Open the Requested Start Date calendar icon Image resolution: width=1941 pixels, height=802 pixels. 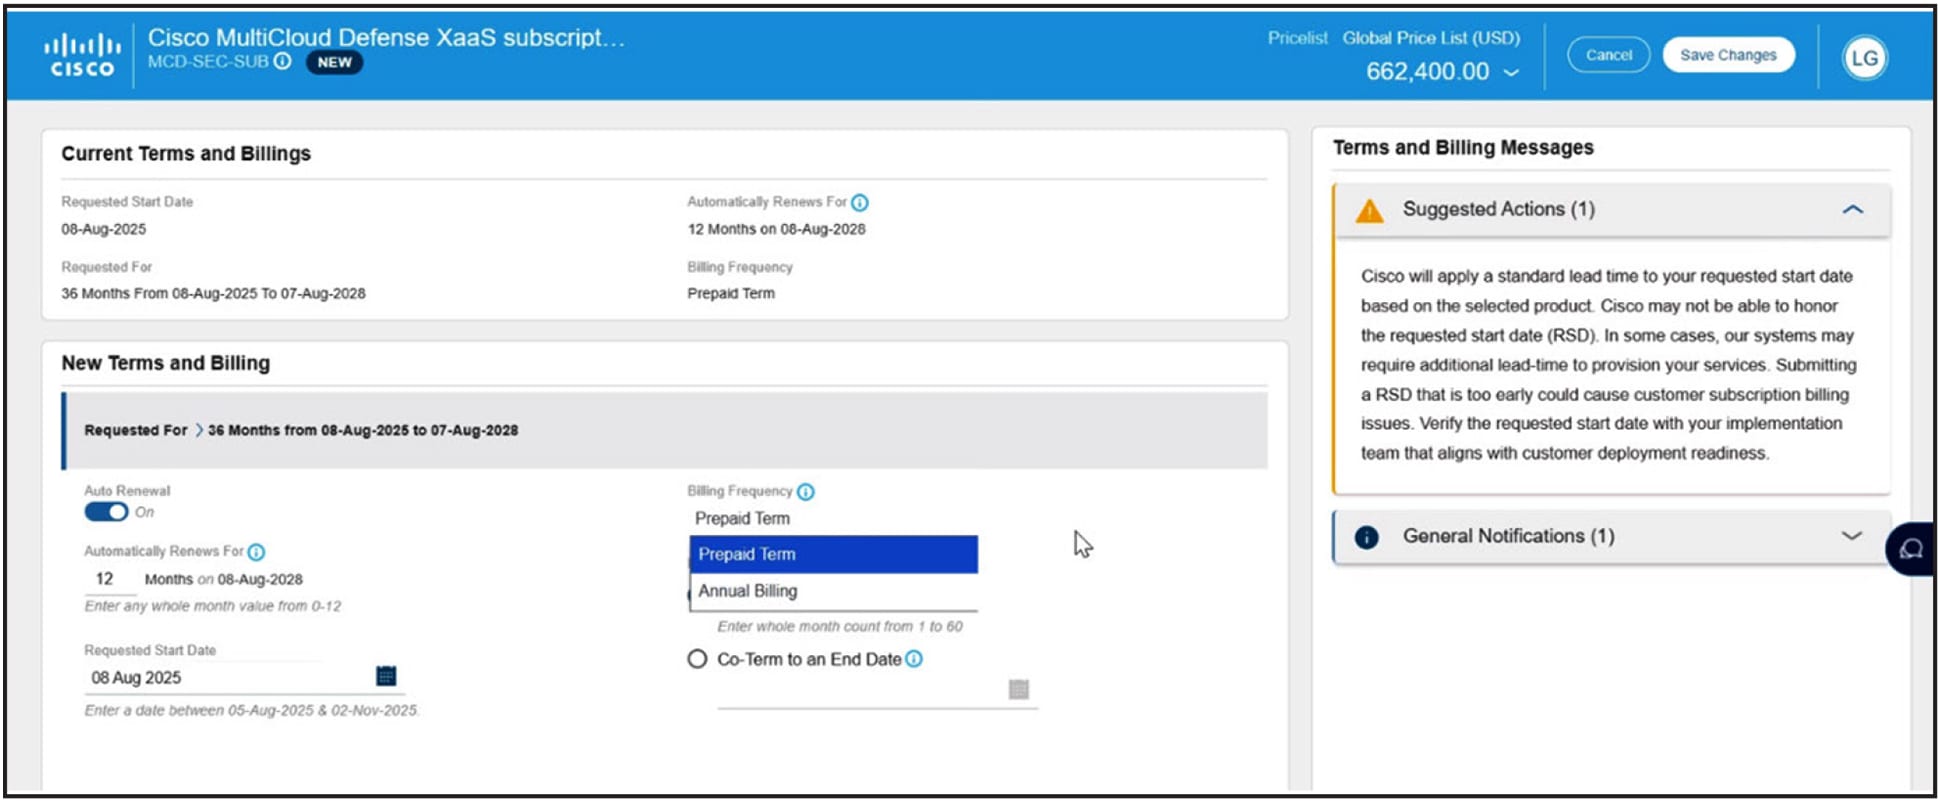tap(386, 676)
